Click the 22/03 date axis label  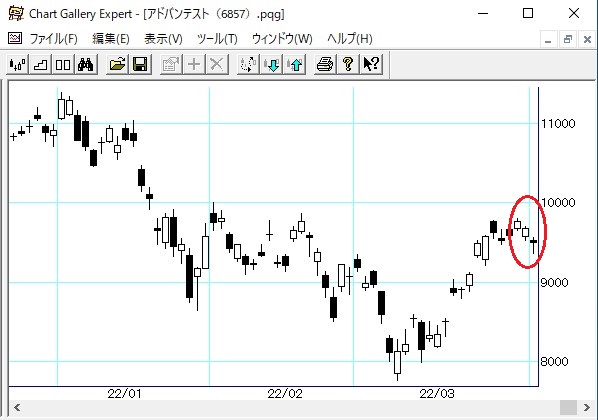(x=437, y=394)
